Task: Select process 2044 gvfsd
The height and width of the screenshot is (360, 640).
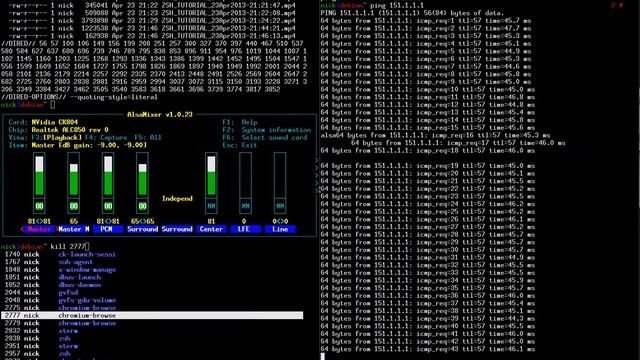Action: pyautogui.click(x=41, y=293)
